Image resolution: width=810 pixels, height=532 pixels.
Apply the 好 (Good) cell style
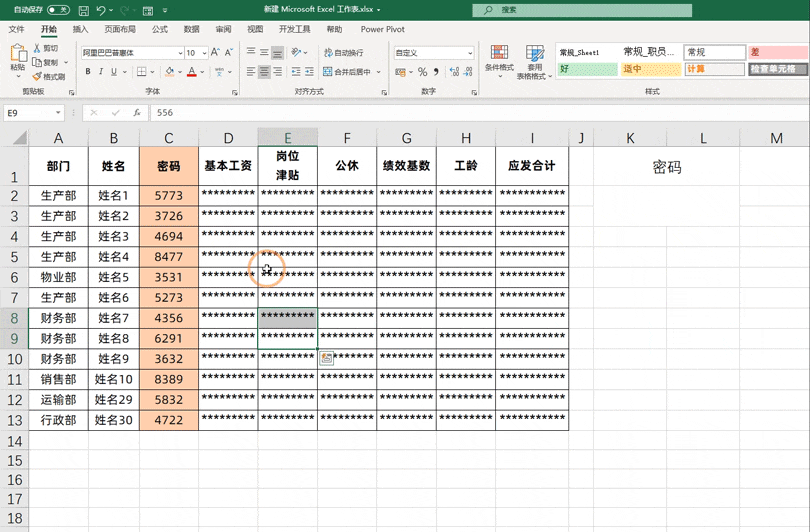(x=587, y=69)
